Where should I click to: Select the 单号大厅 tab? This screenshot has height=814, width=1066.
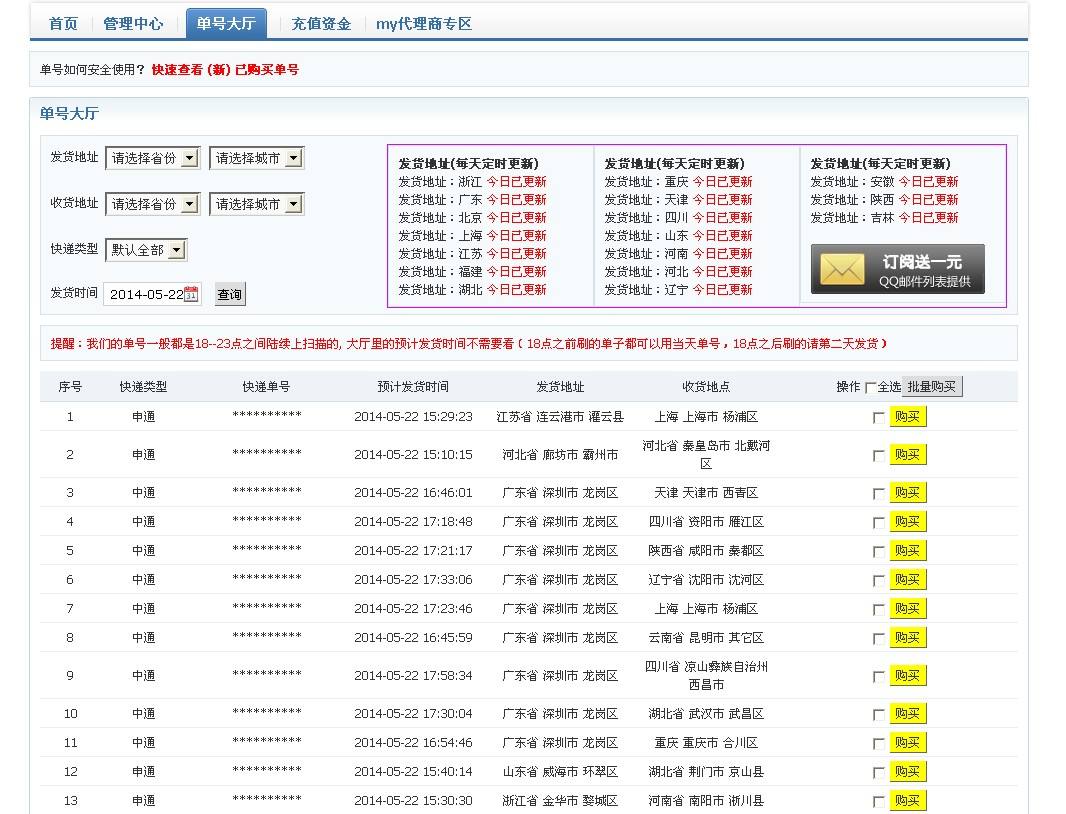tap(226, 24)
